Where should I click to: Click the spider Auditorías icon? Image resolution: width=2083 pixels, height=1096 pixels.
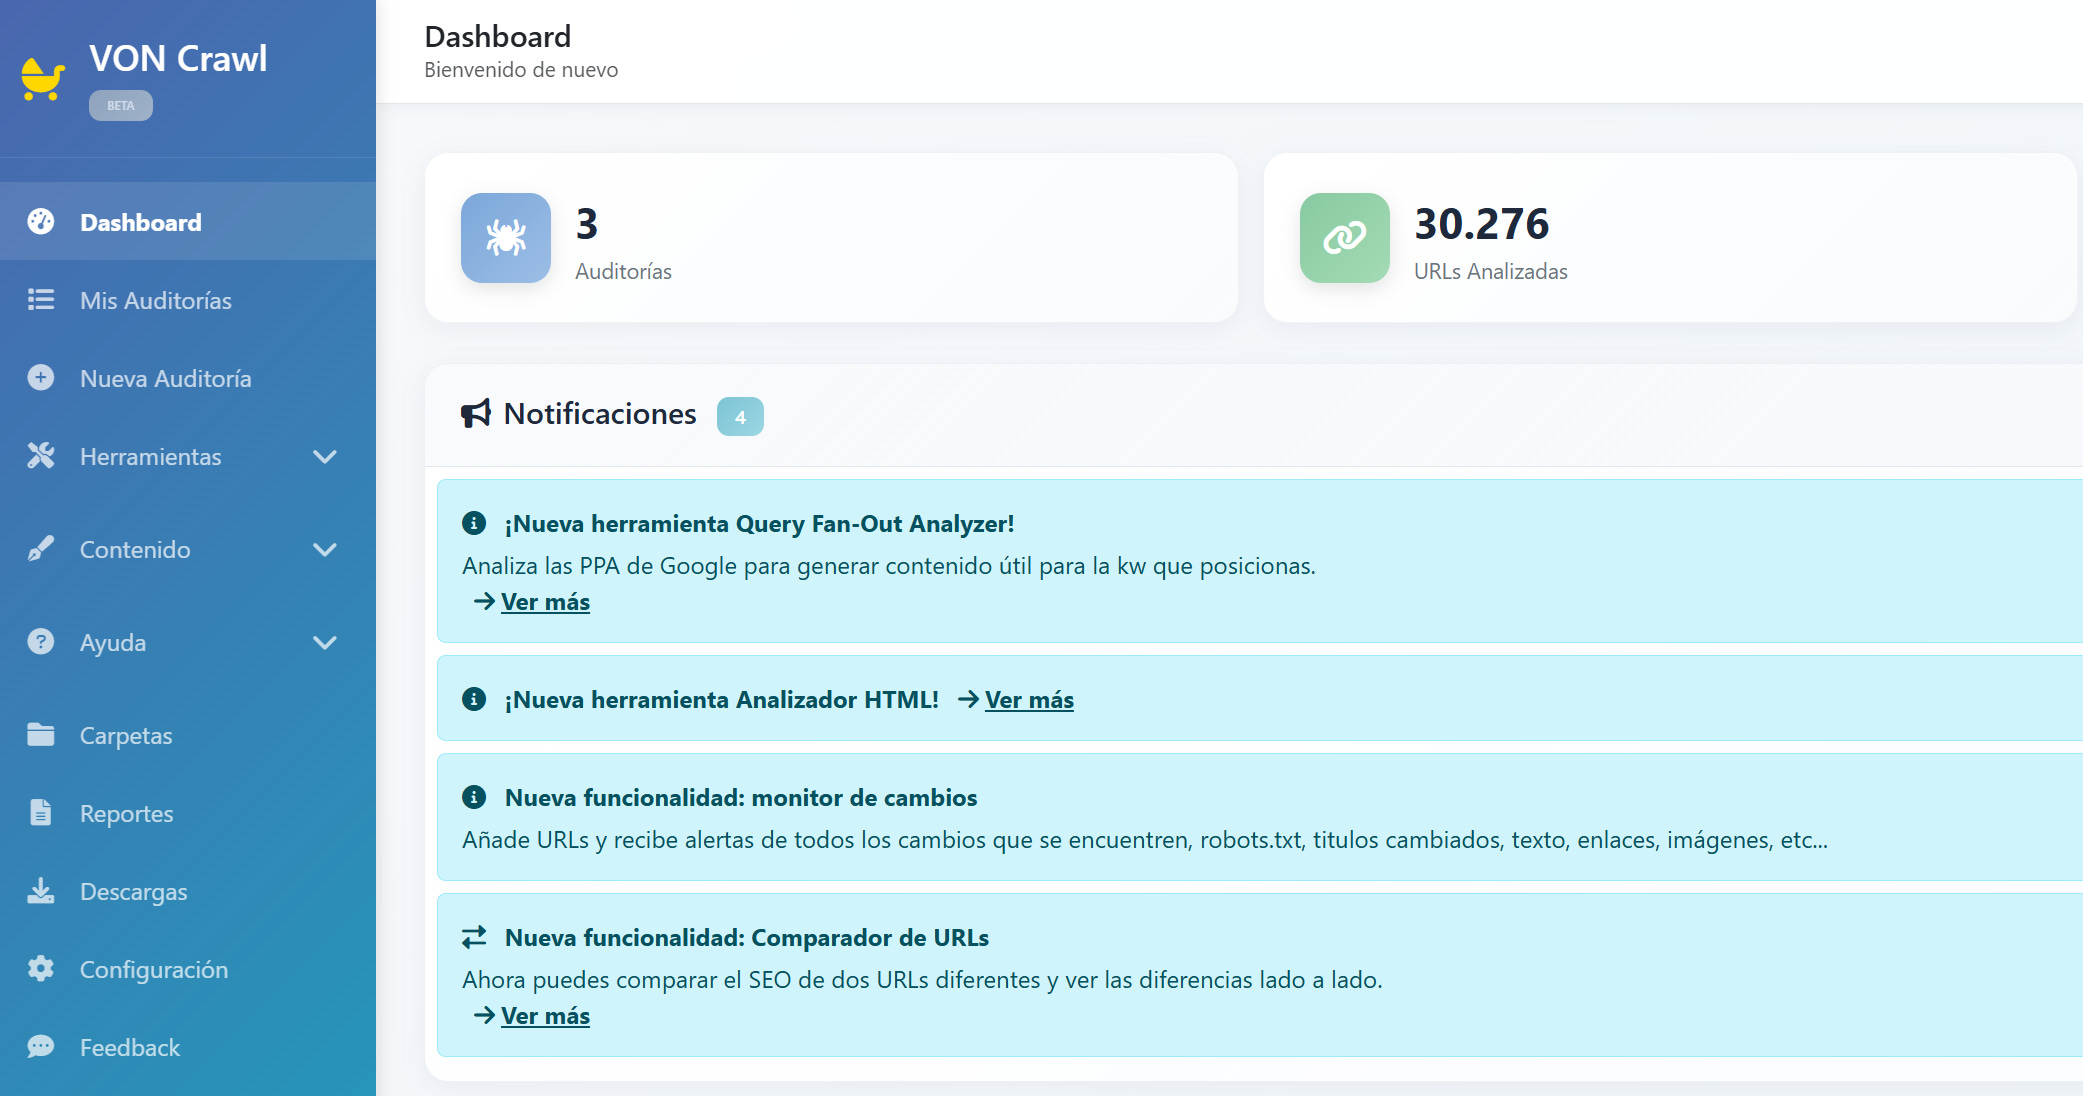[x=505, y=238]
